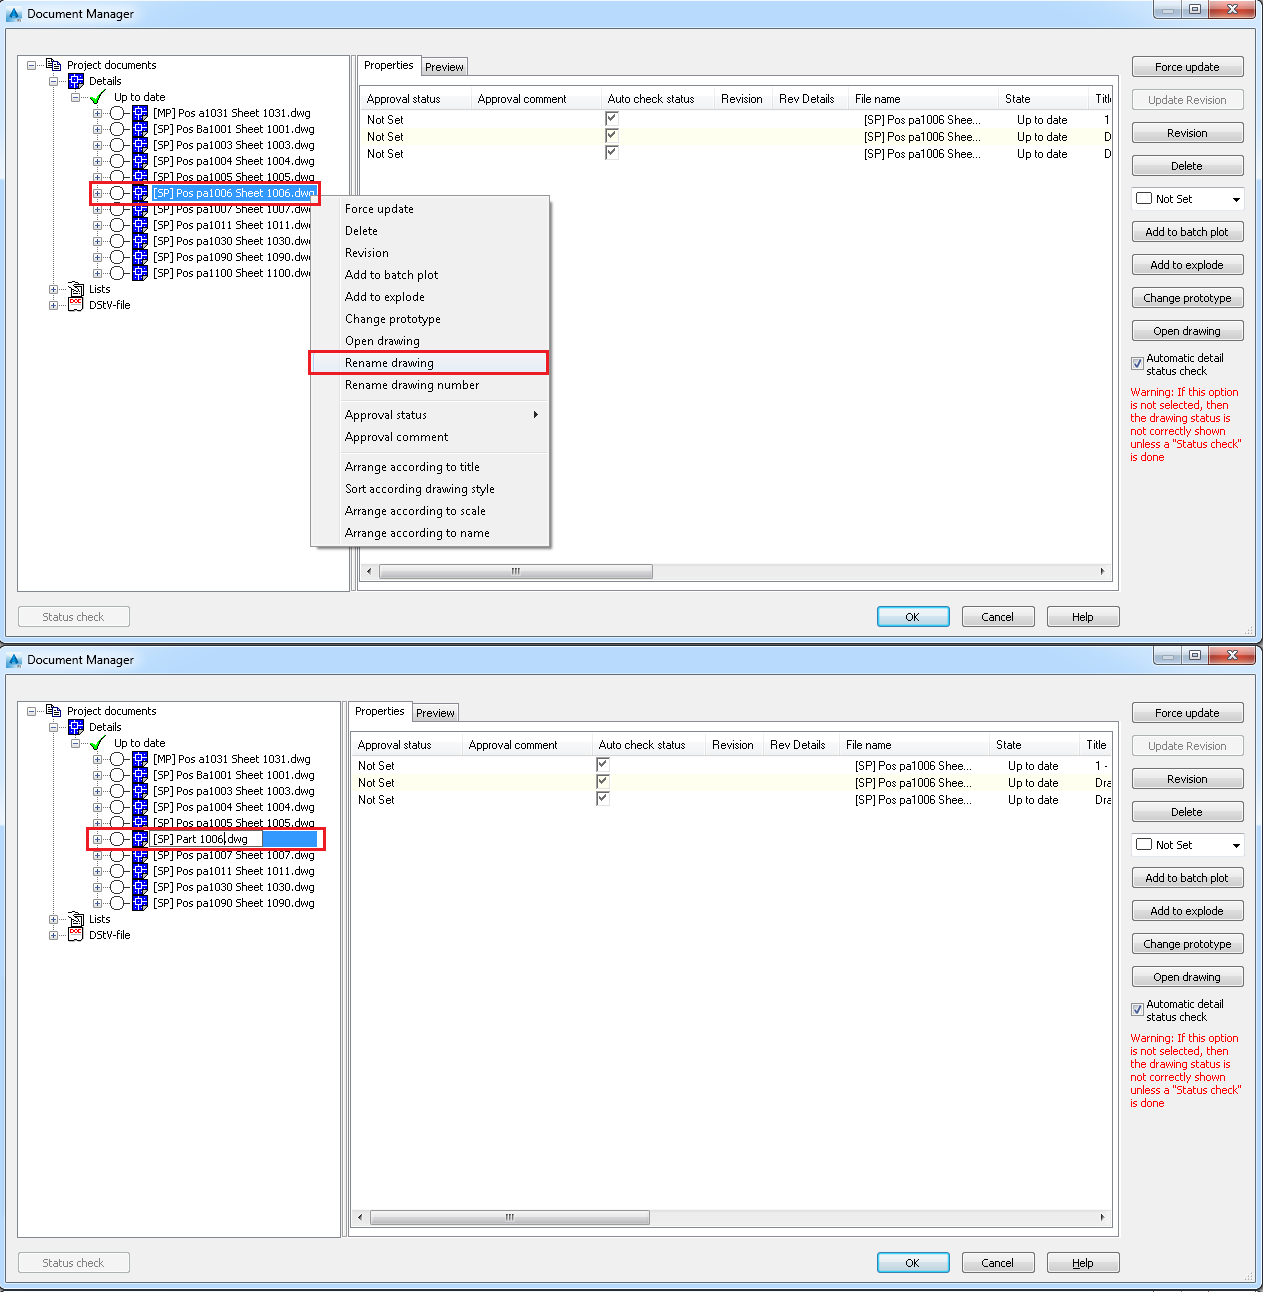Switch to Preview tab in lower window

coord(435,713)
